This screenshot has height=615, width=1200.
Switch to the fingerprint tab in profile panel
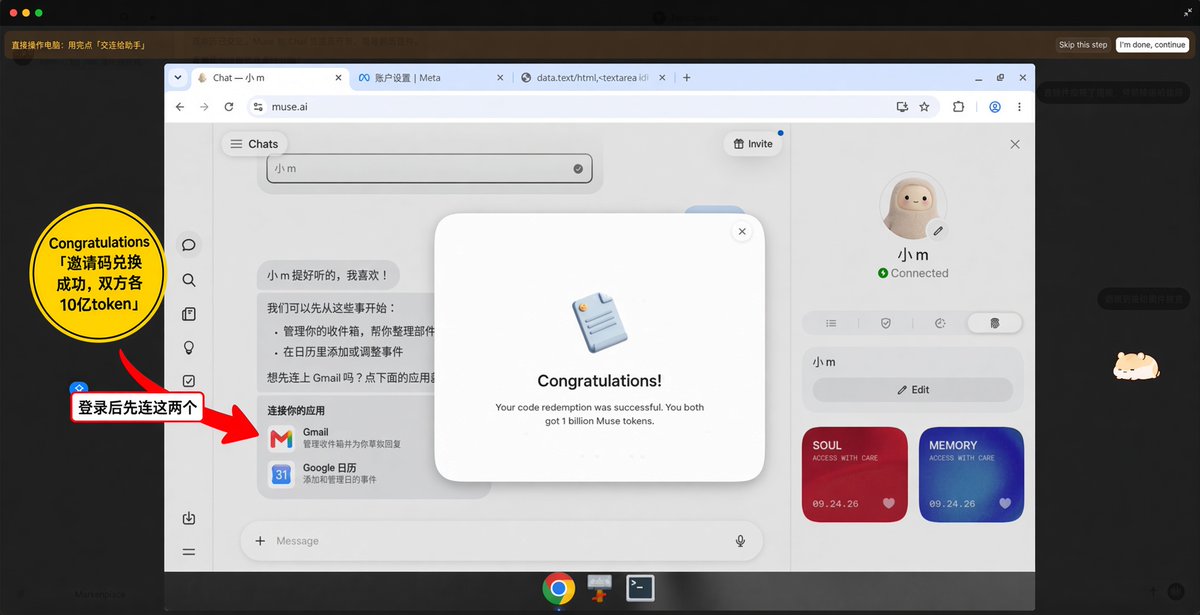tap(994, 323)
